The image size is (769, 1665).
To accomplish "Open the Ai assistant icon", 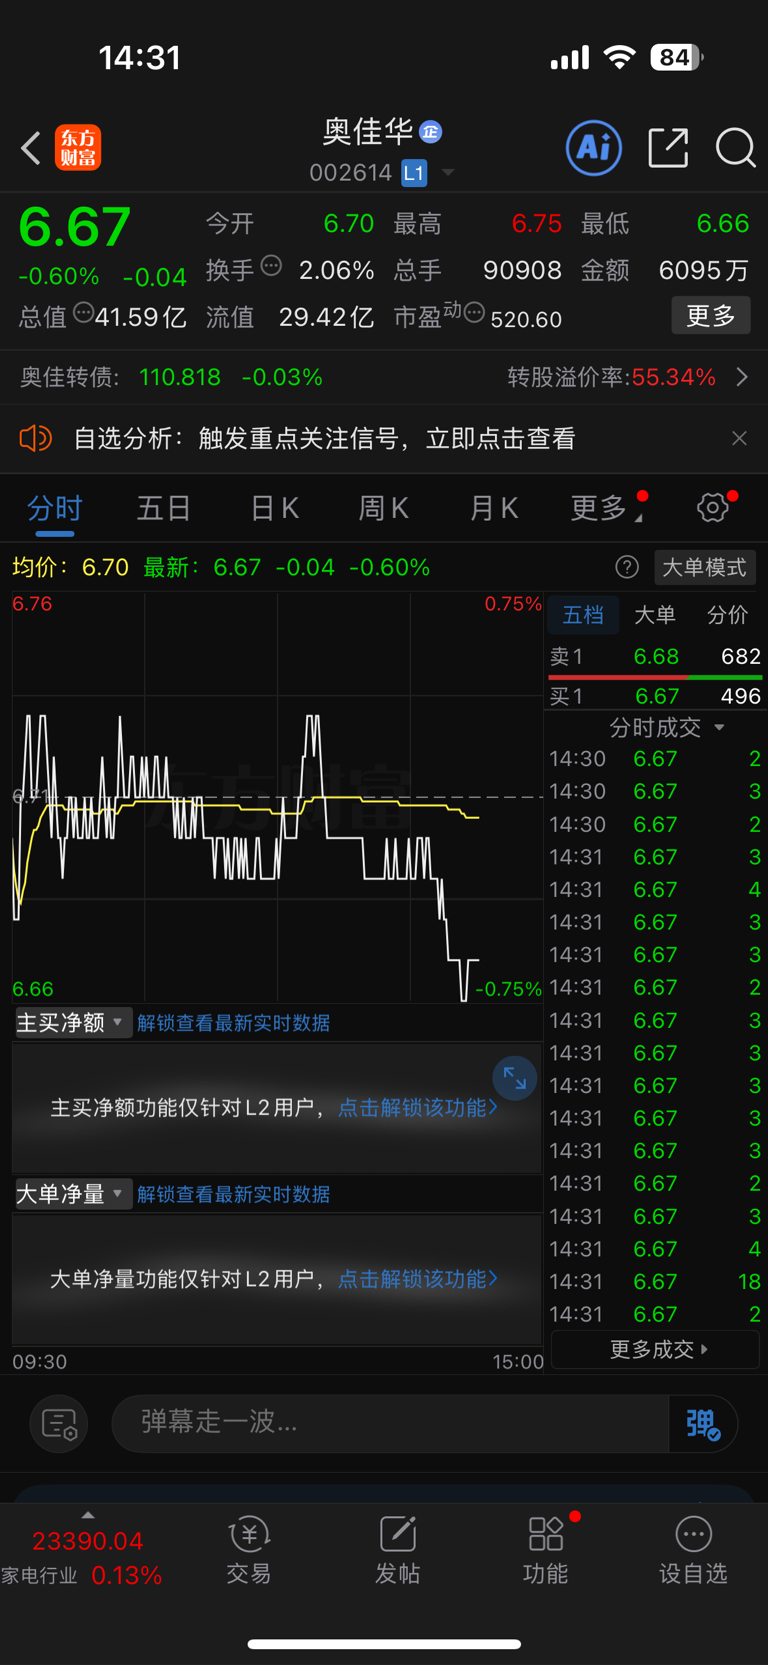I will point(594,148).
